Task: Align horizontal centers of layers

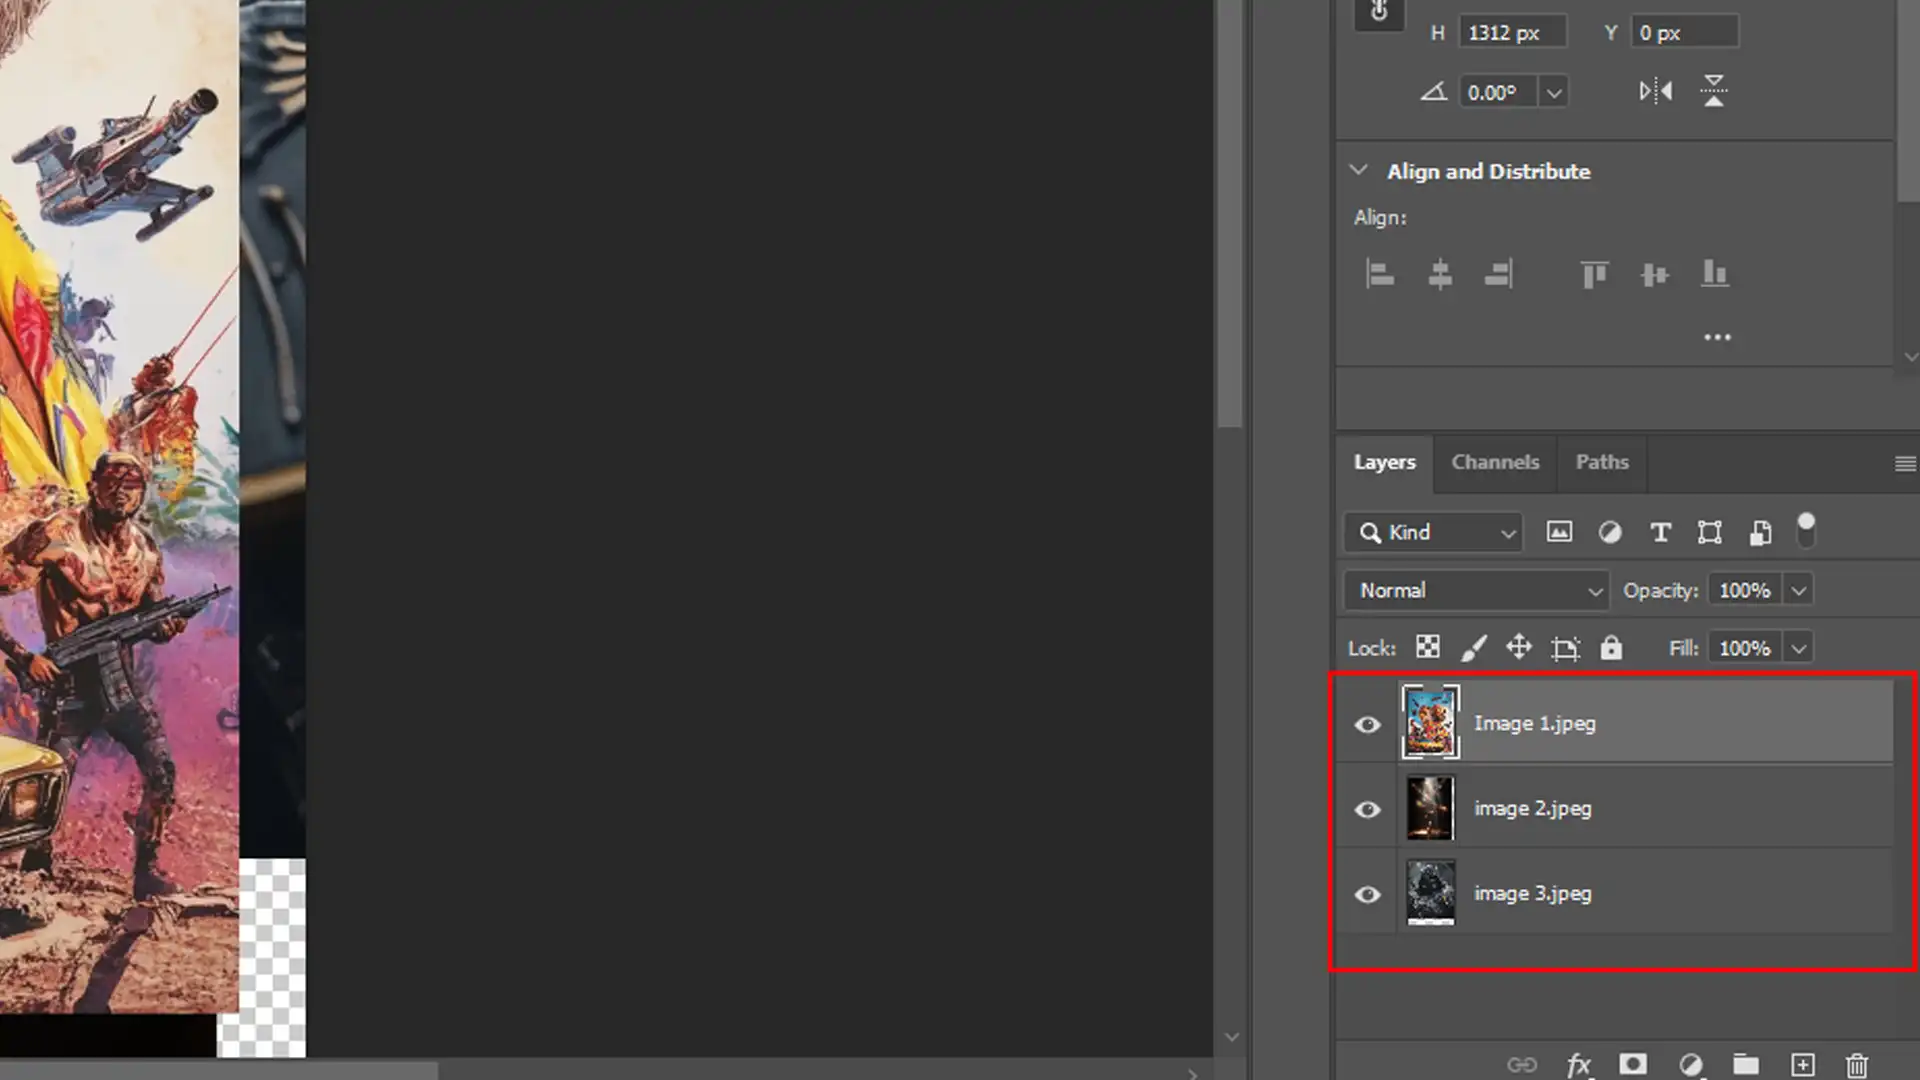Action: (1440, 274)
